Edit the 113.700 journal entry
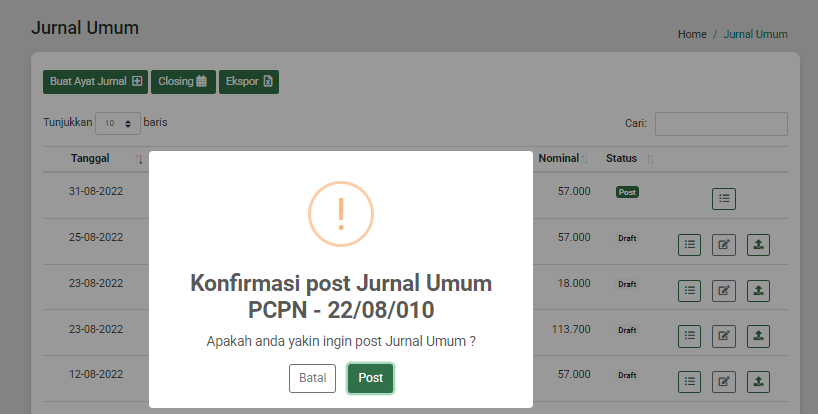 (x=724, y=336)
